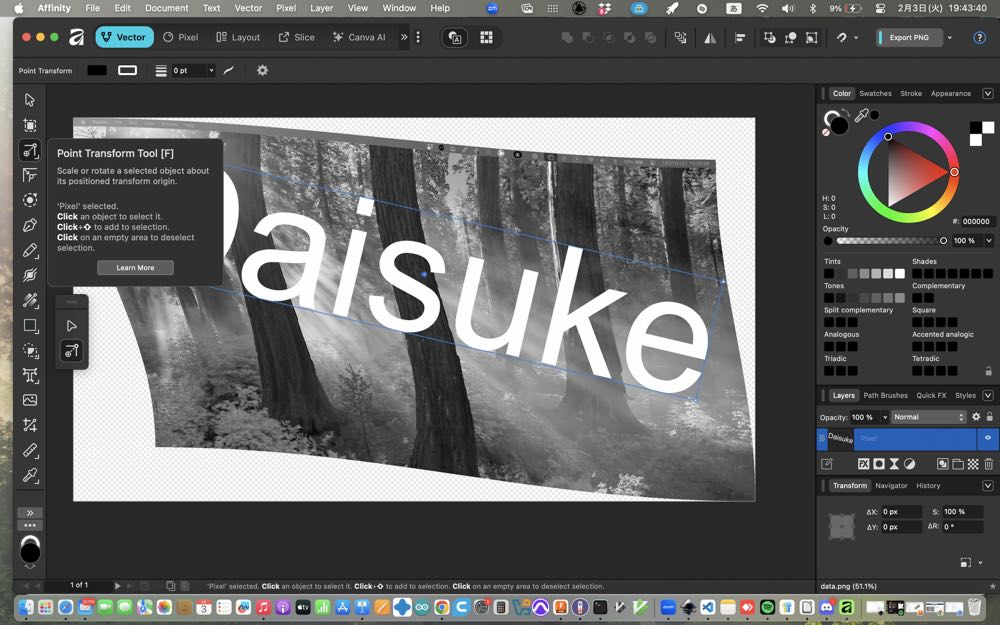Add a pixel layer via checkerboard icon
1000x625 pixels.
click(973, 464)
